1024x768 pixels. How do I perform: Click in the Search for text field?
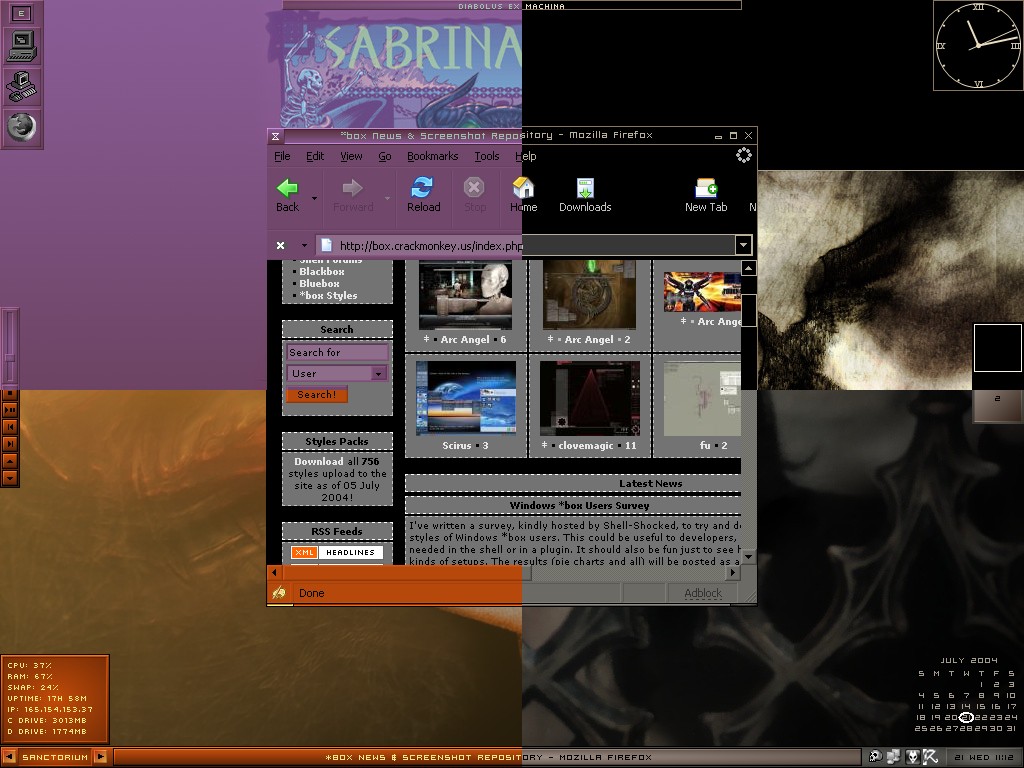click(337, 352)
